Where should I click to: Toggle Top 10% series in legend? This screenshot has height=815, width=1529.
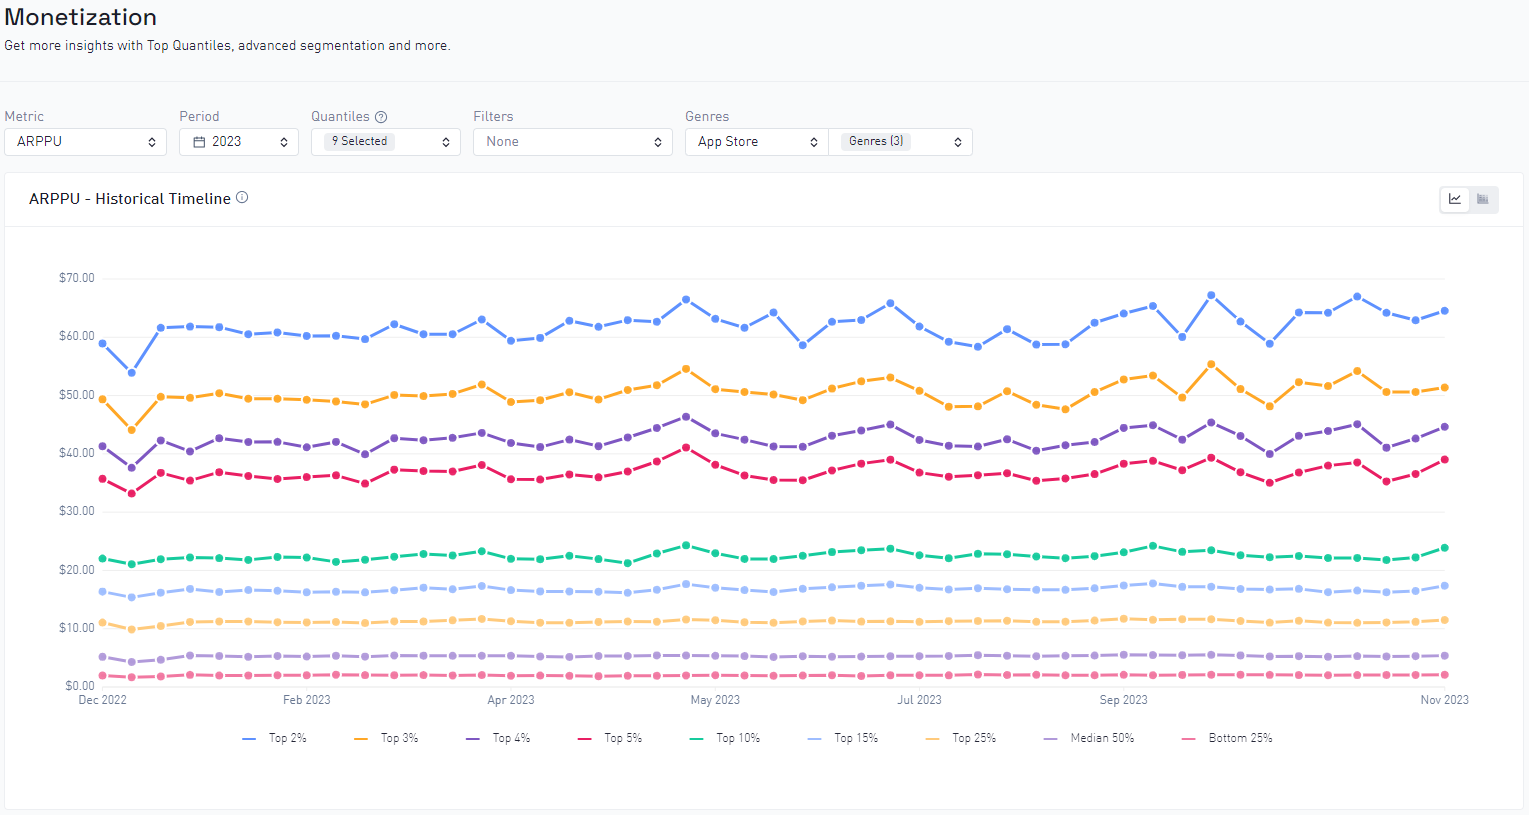[725, 738]
